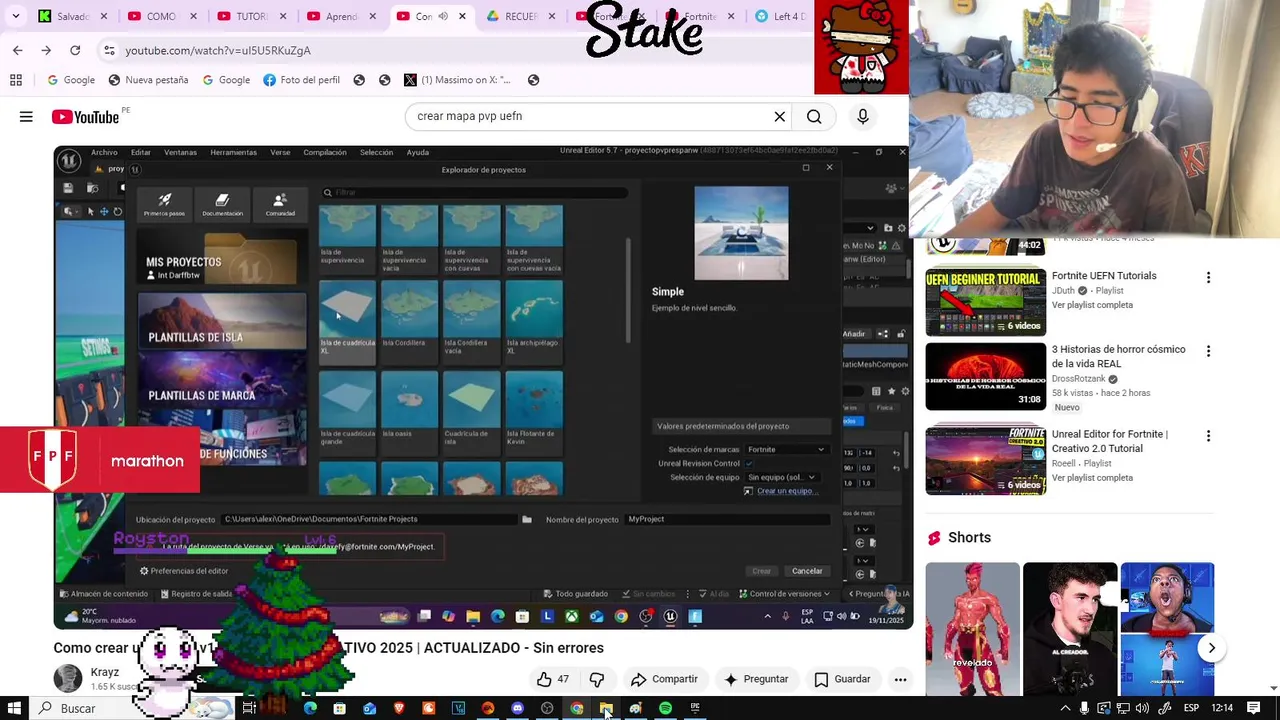Open the notification center icon in the tray
The image size is (1280, 720).
click(1254, 708)
